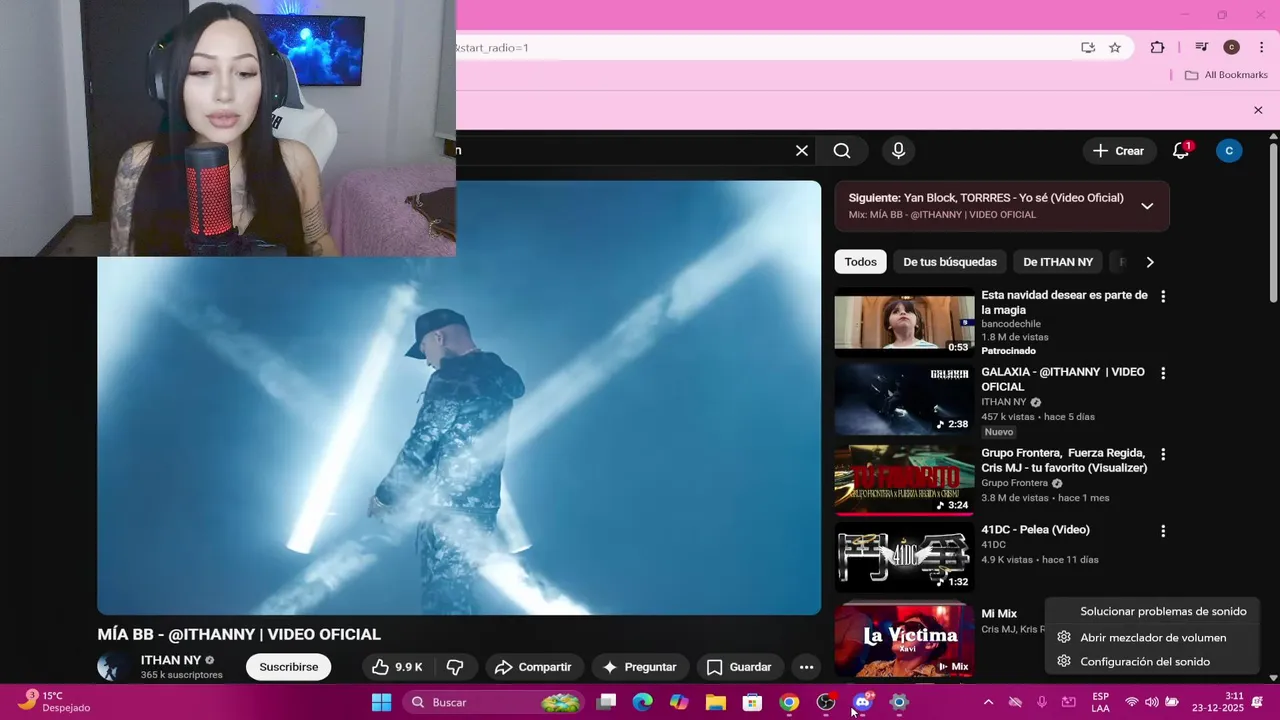Open menu for GALAXIA video
The image size is (1280, 720).
tap(1163, 373)
